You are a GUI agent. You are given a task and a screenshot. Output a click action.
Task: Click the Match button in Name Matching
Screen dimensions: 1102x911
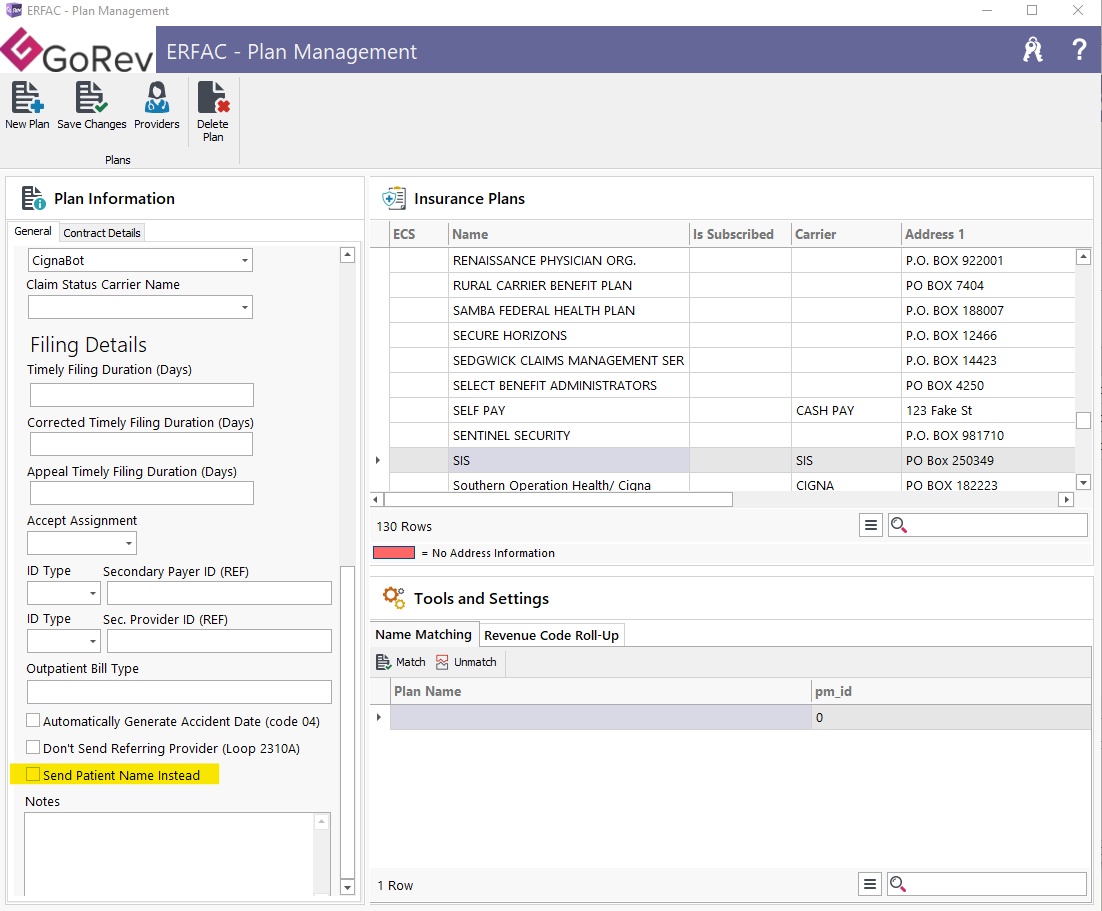[x=401, y=662]
